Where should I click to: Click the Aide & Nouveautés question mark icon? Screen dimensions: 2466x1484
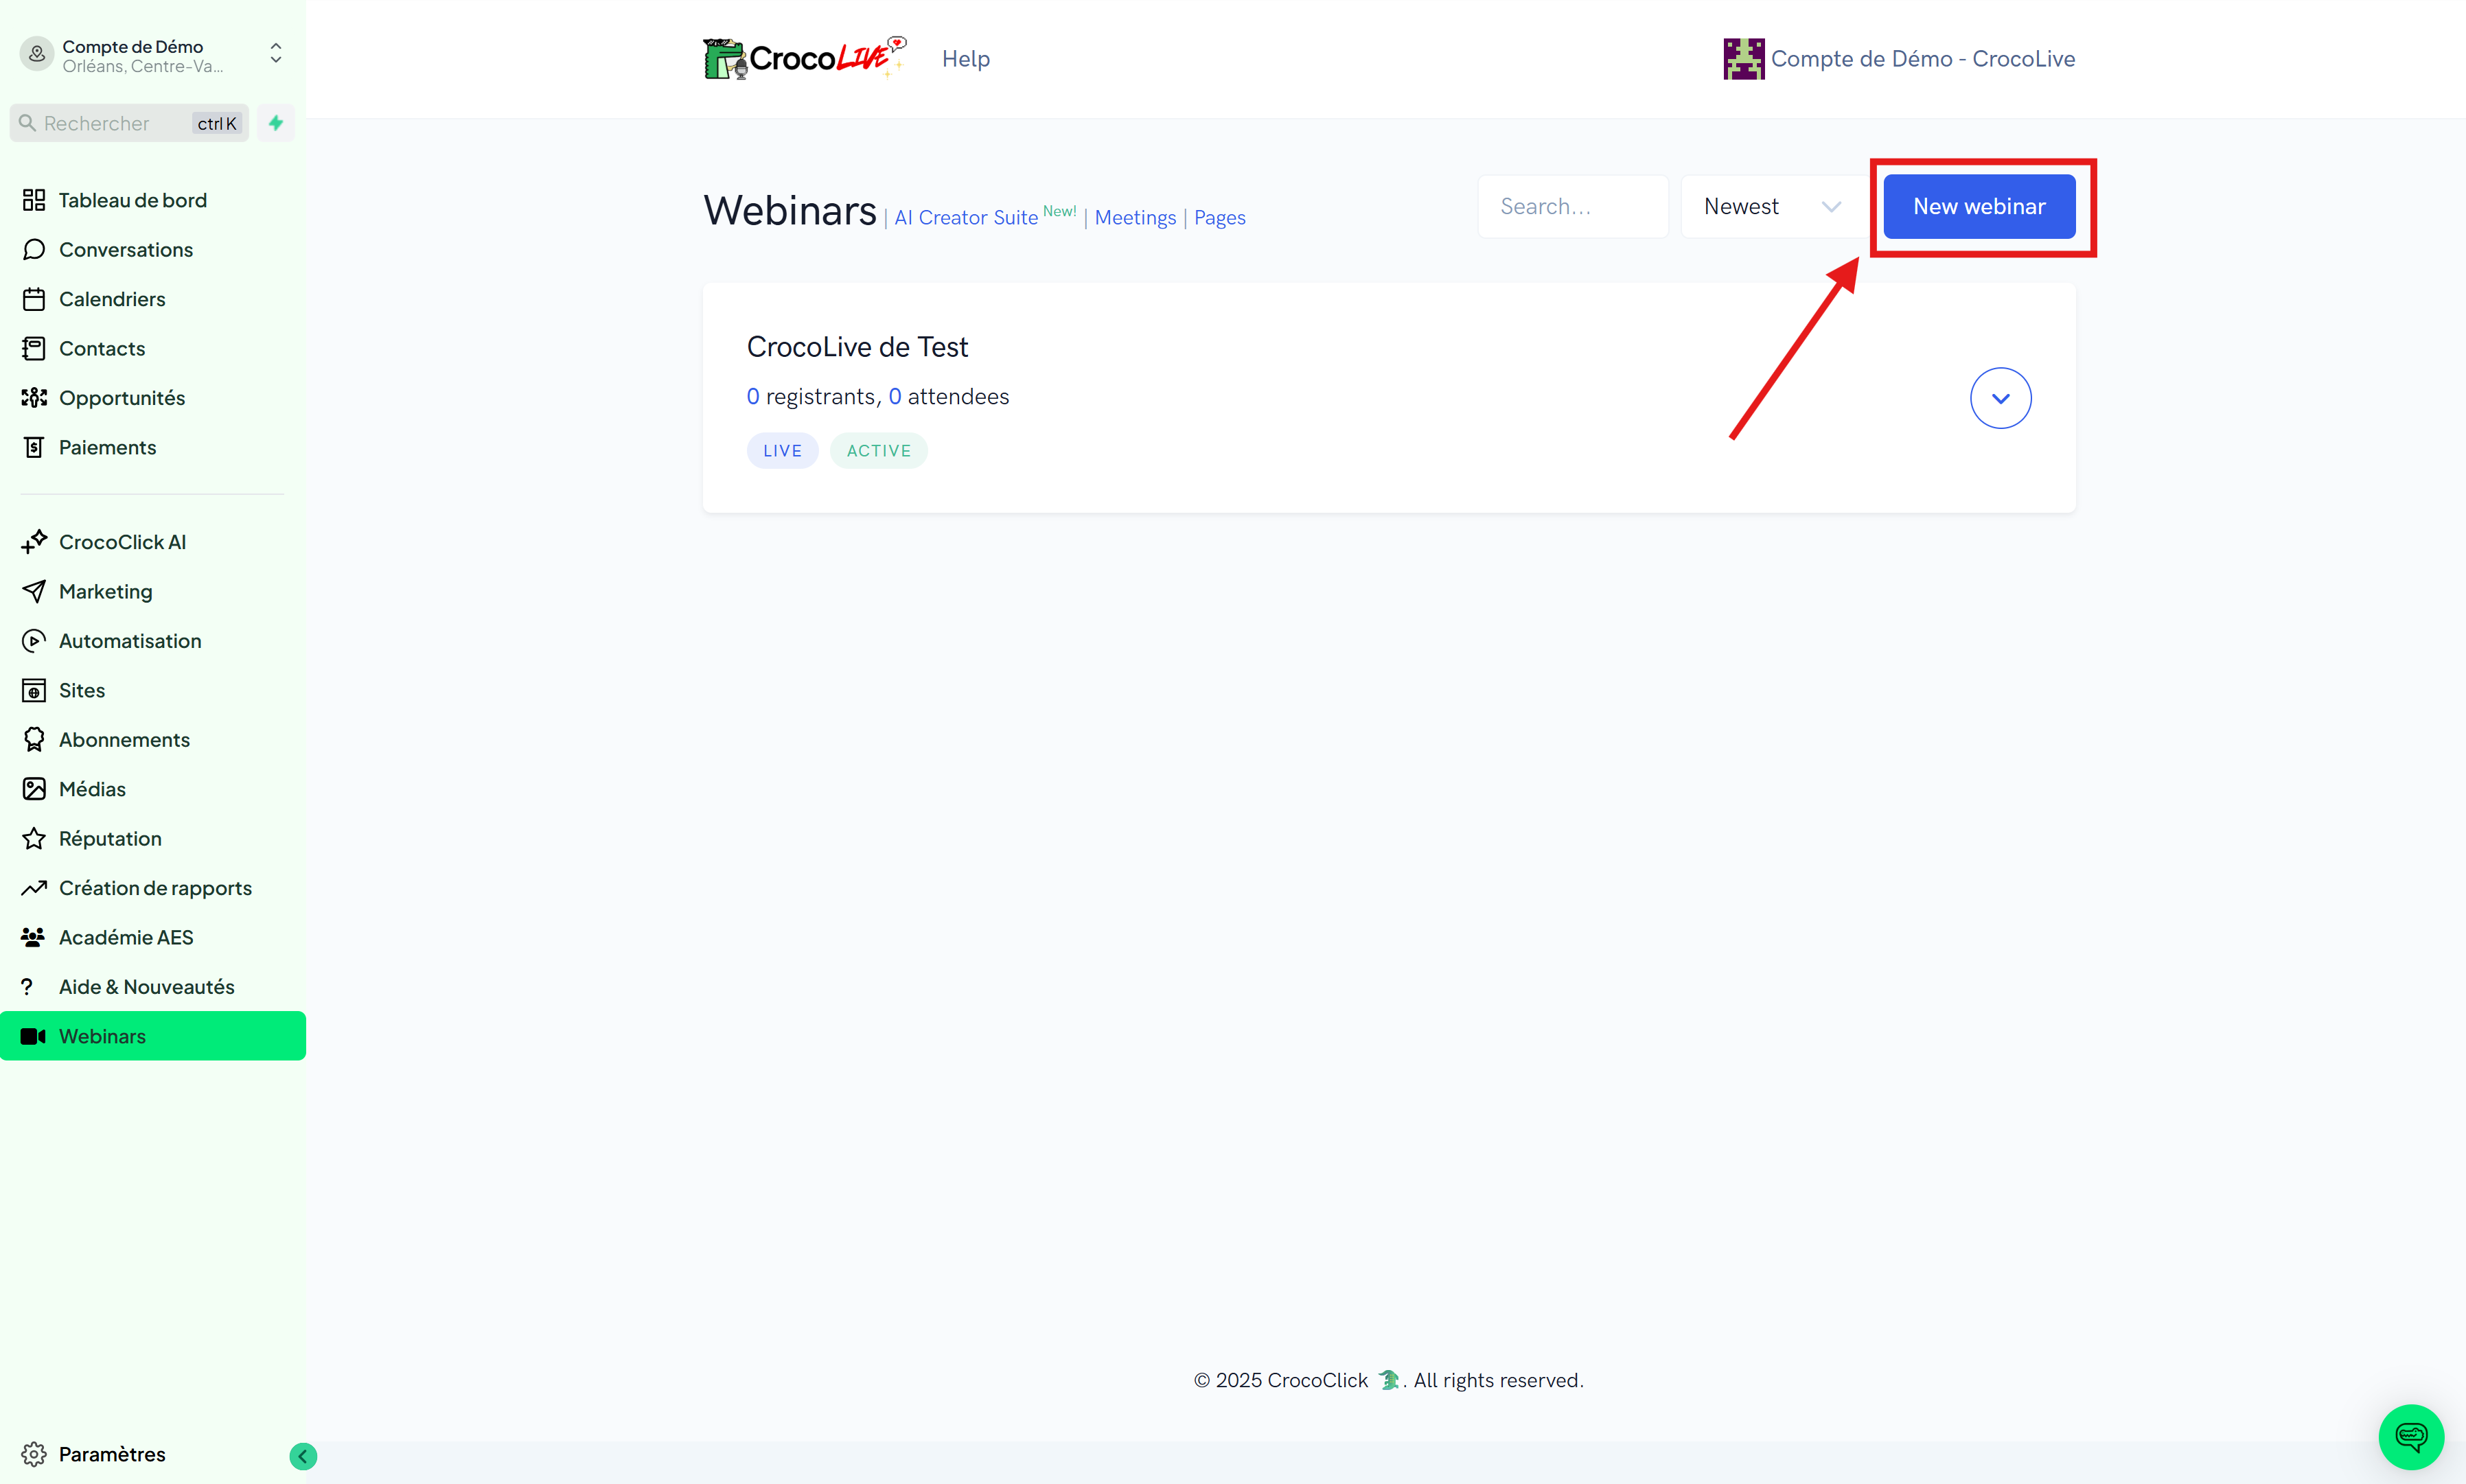click(27, 987)
